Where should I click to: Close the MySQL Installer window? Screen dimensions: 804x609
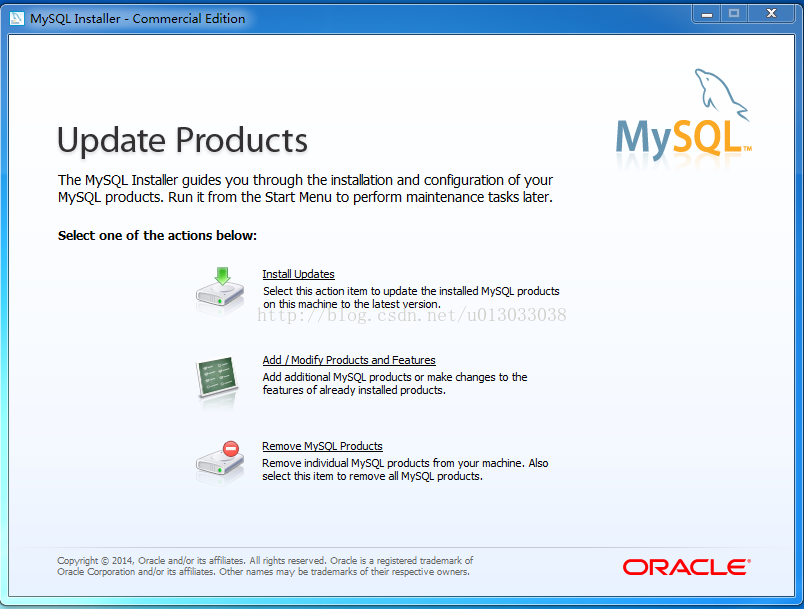pos(771,14)
